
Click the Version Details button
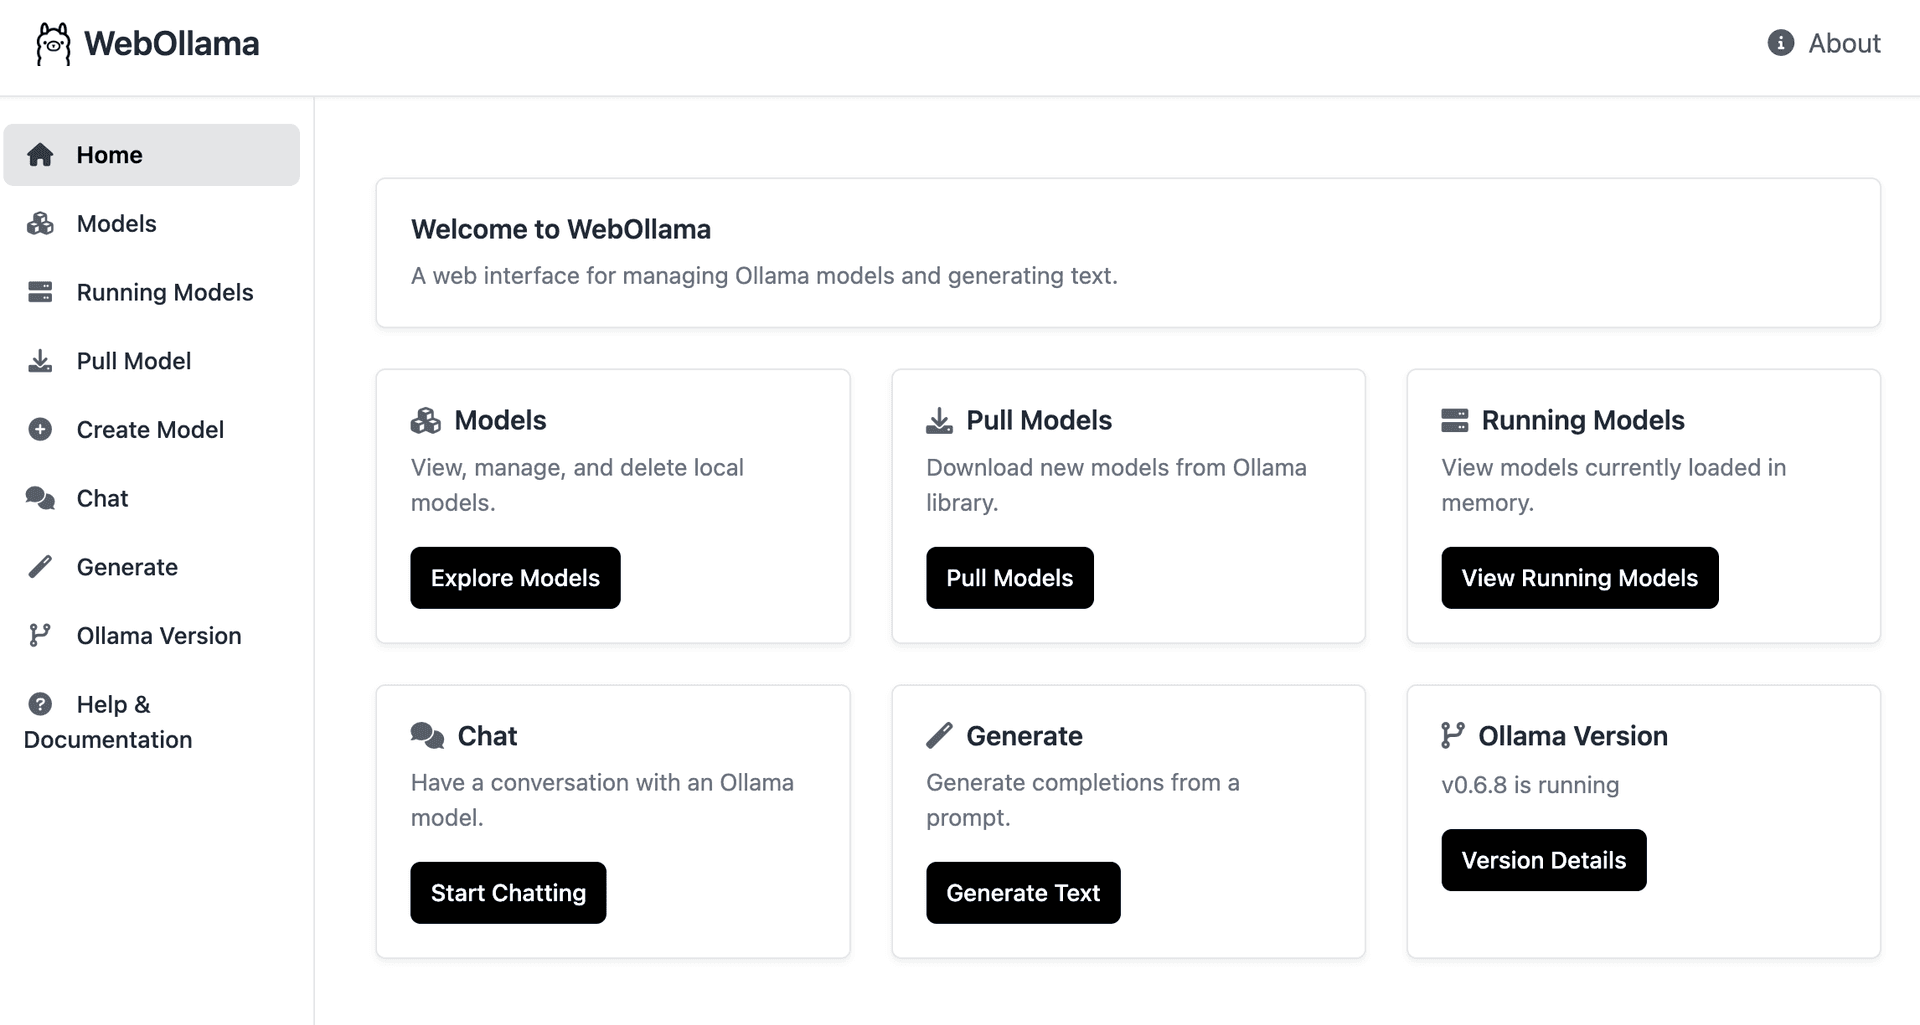(1544, 860)
